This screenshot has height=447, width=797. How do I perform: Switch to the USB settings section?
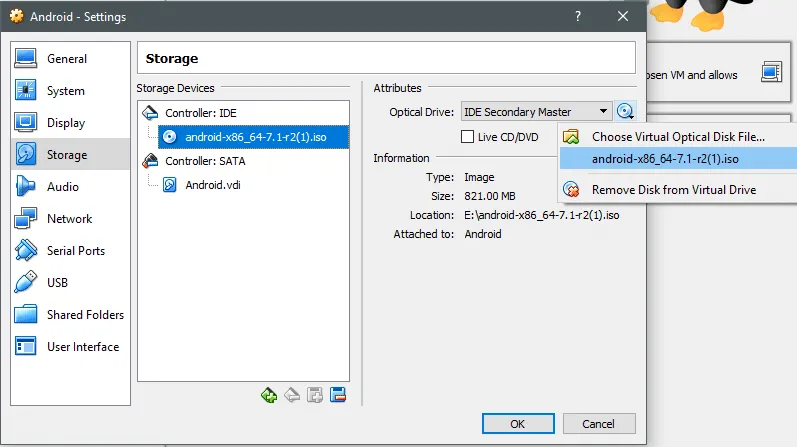pyautogui.click(x=58, y=283)
